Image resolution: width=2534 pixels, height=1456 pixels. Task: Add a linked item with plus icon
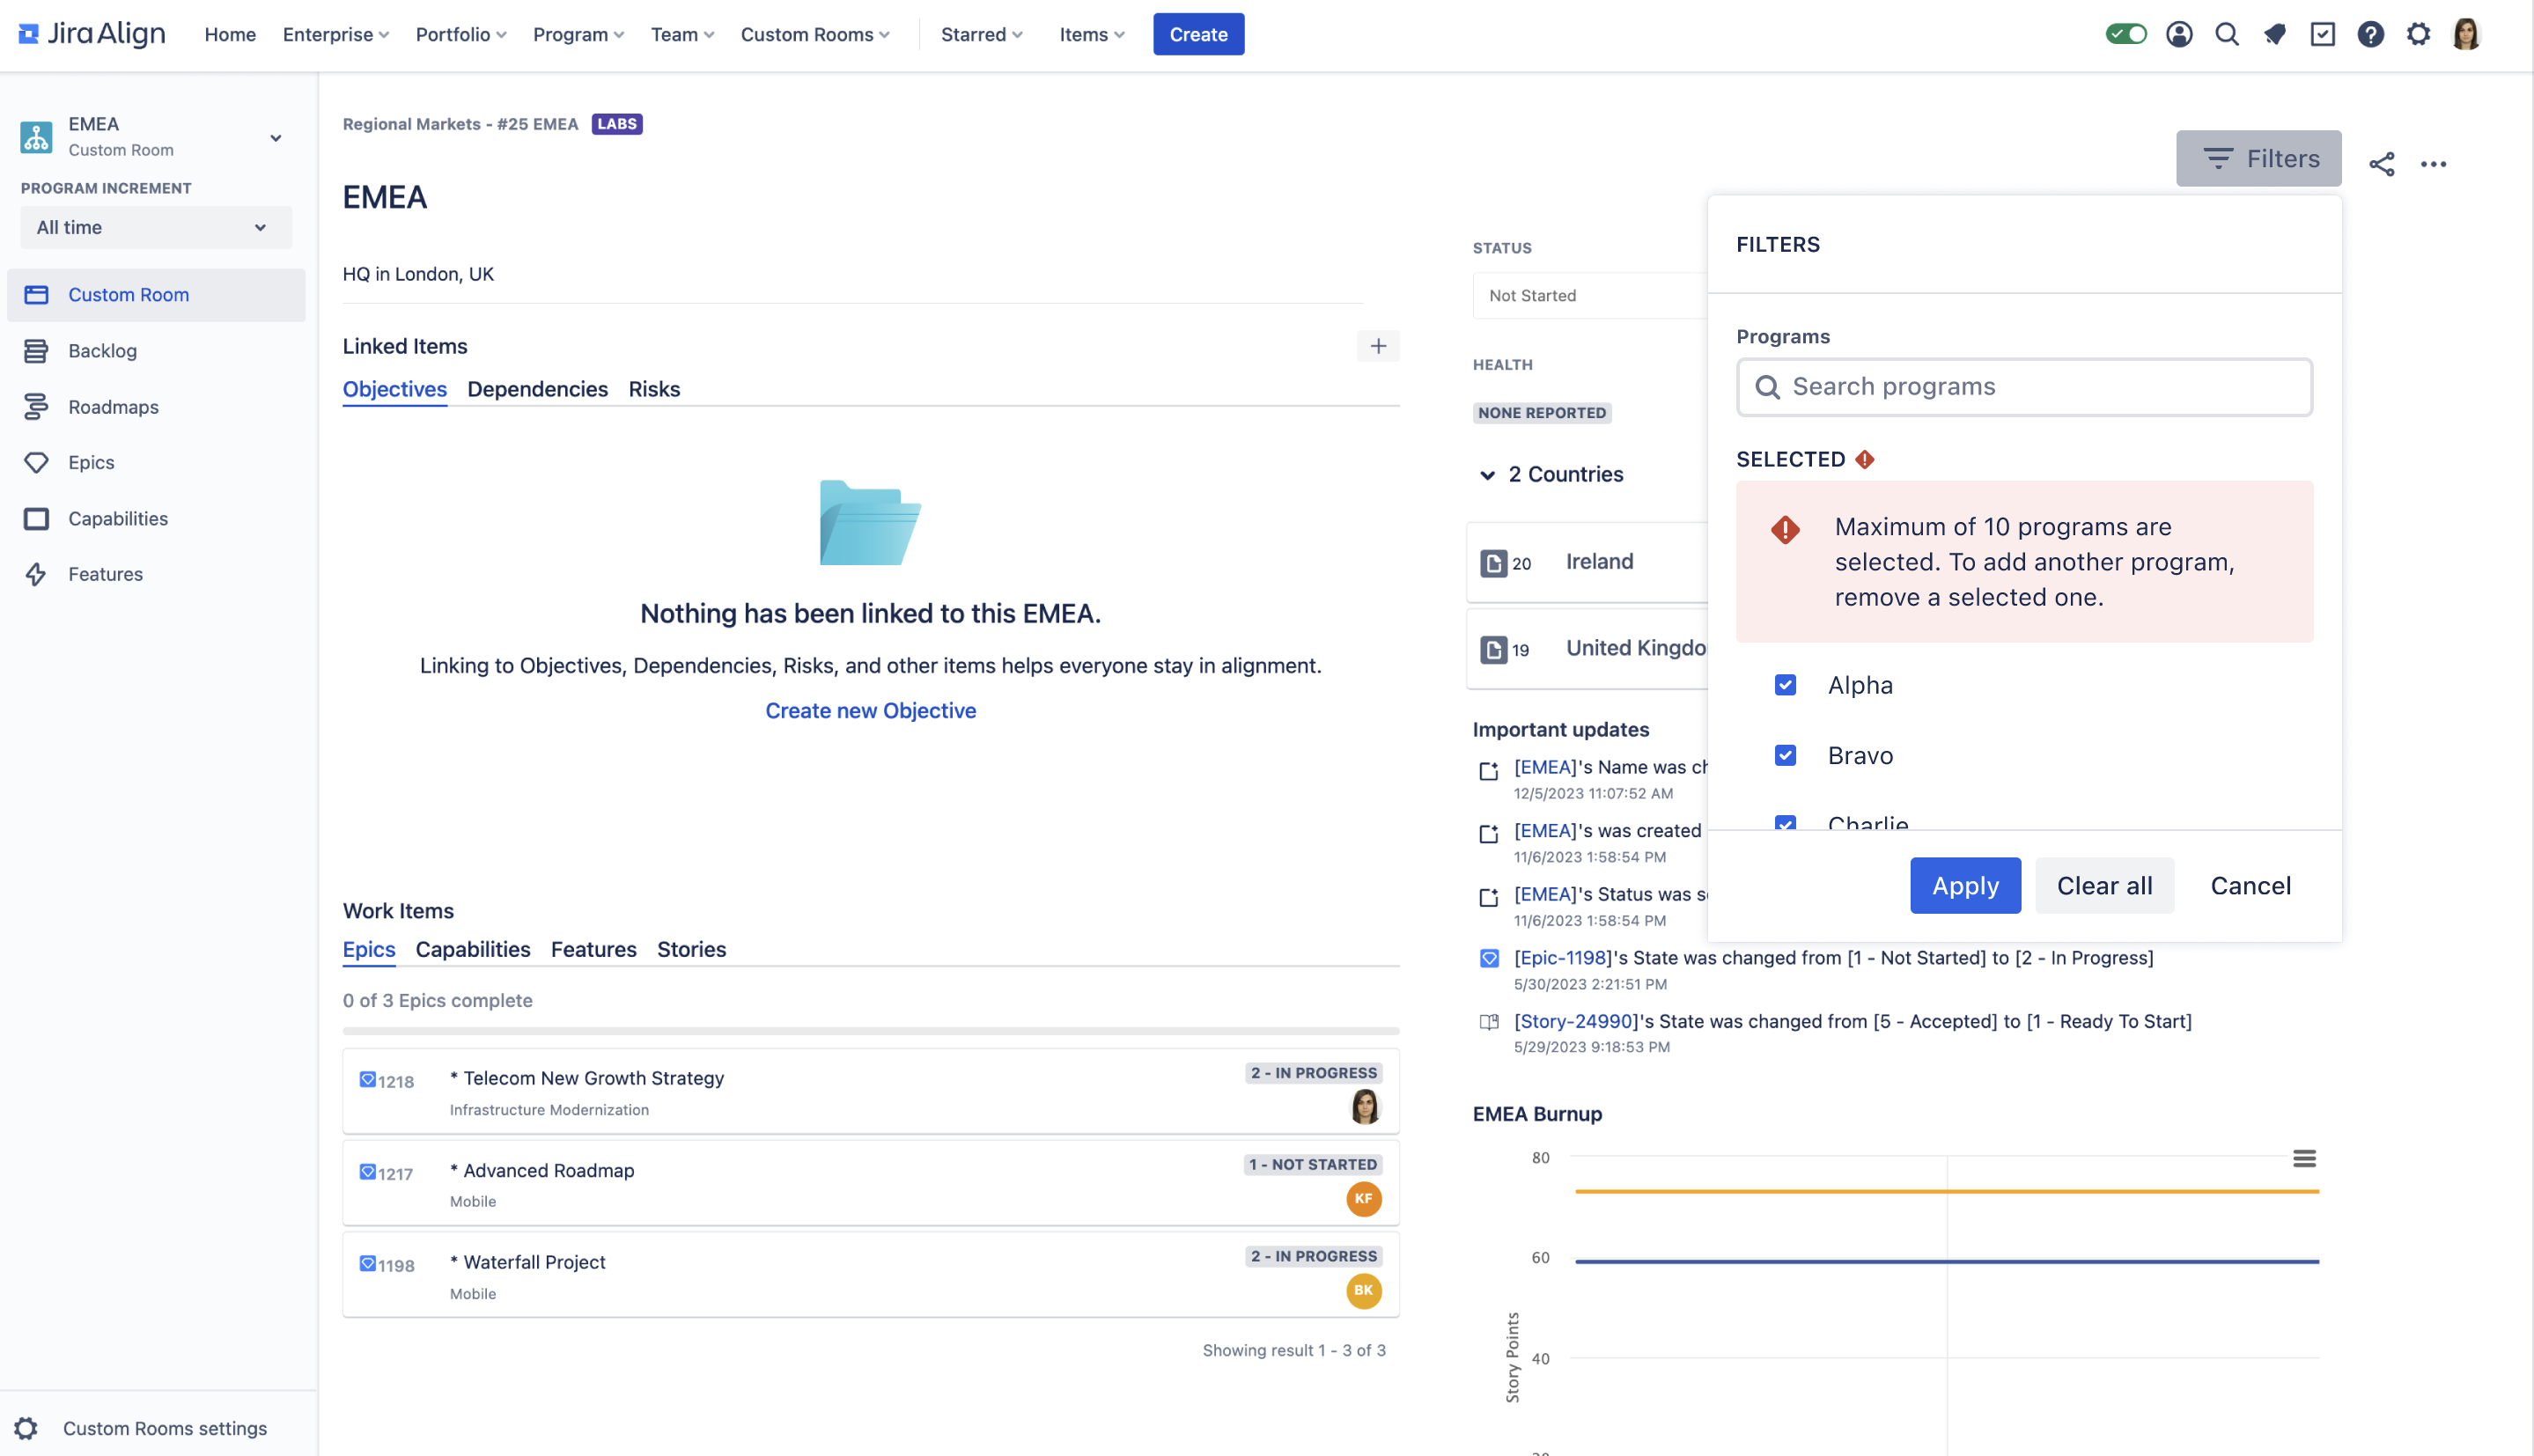1378,346
